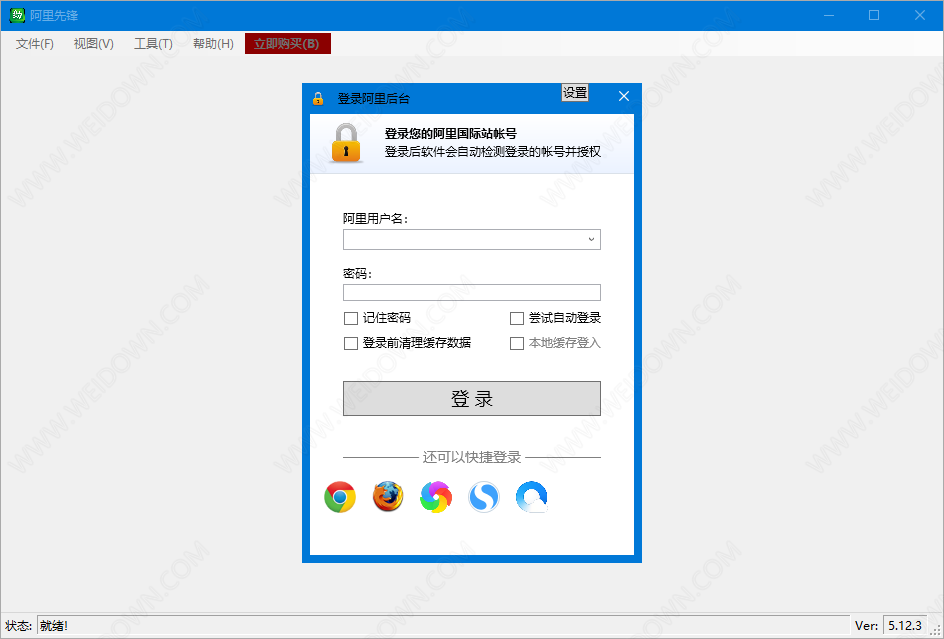Open the 文件(F) menu
This screenshot has width=944, height=639.
click(35, 44)
